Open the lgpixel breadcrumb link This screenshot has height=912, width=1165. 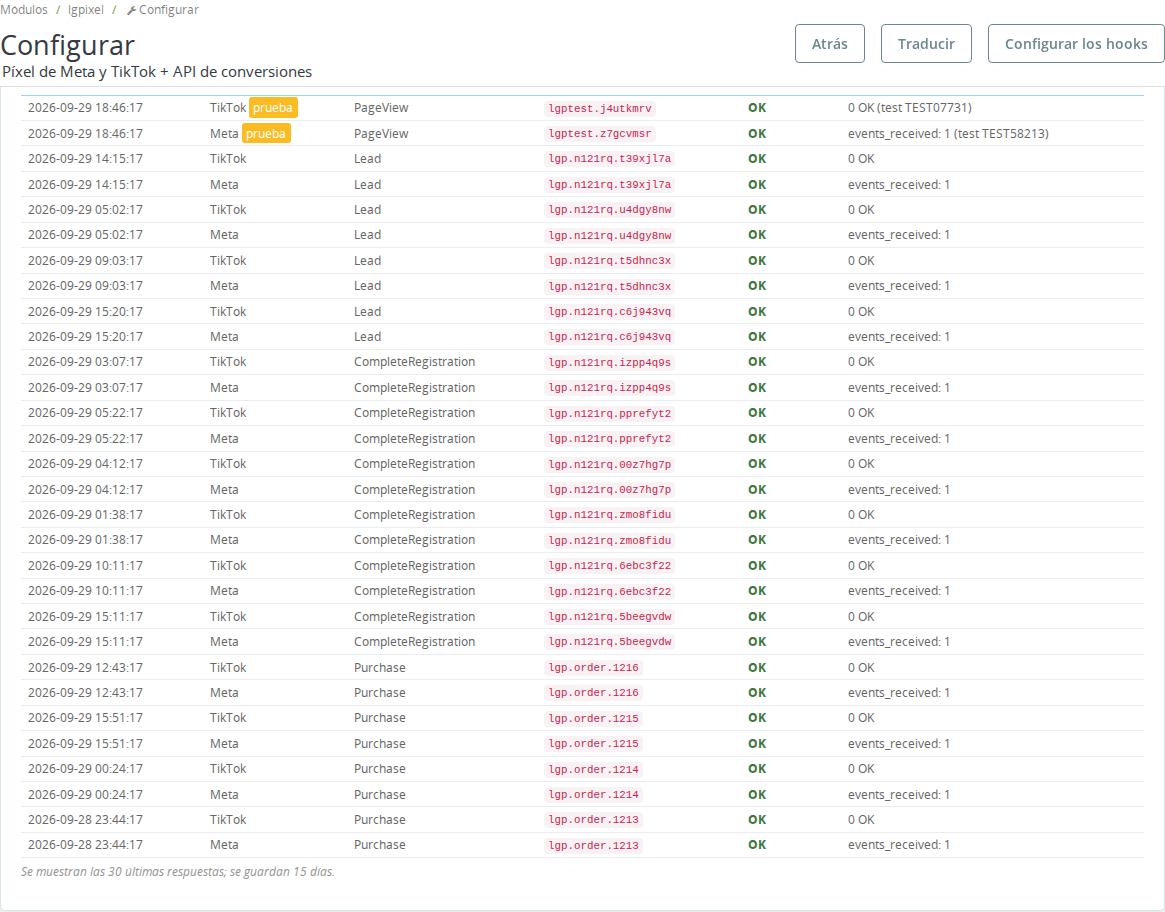tap(86, 10)
